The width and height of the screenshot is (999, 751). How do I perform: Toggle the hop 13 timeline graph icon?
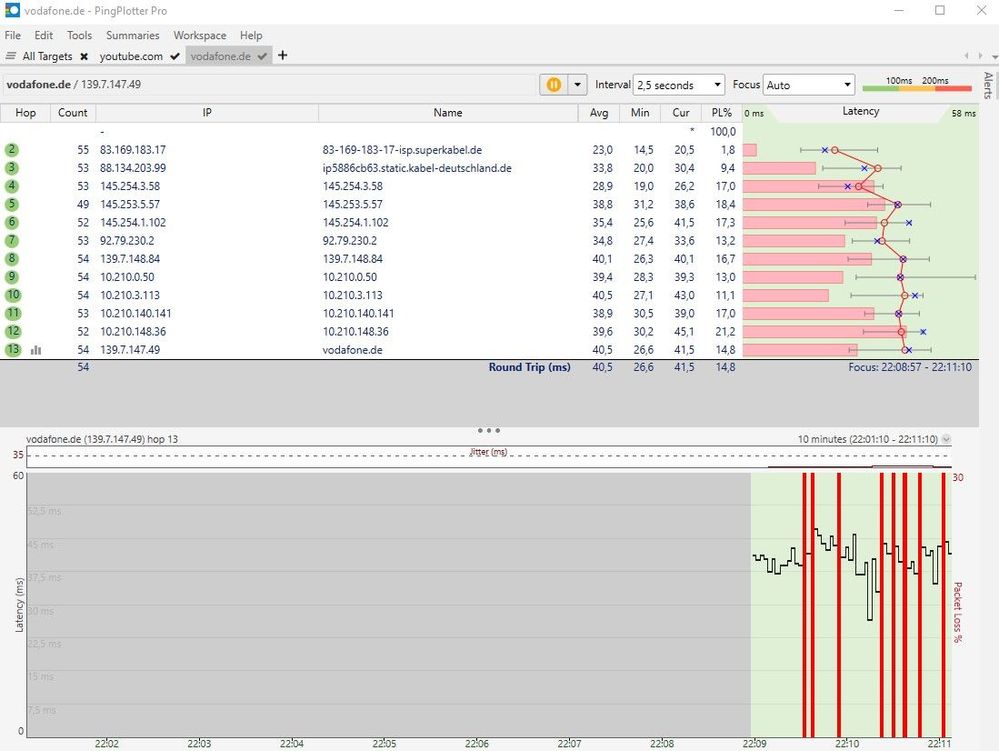36,350
